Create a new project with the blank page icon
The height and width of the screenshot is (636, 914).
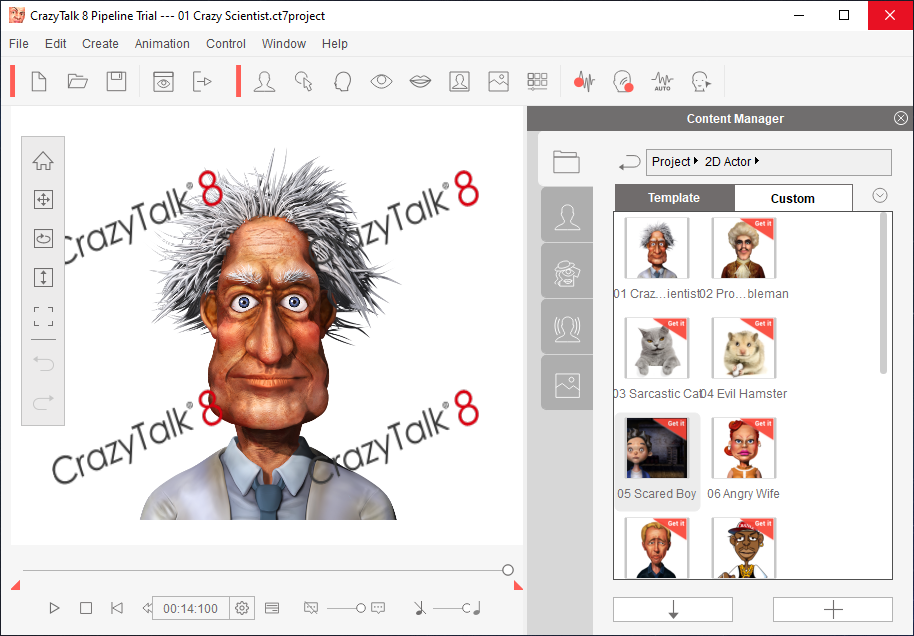(39, 81)
